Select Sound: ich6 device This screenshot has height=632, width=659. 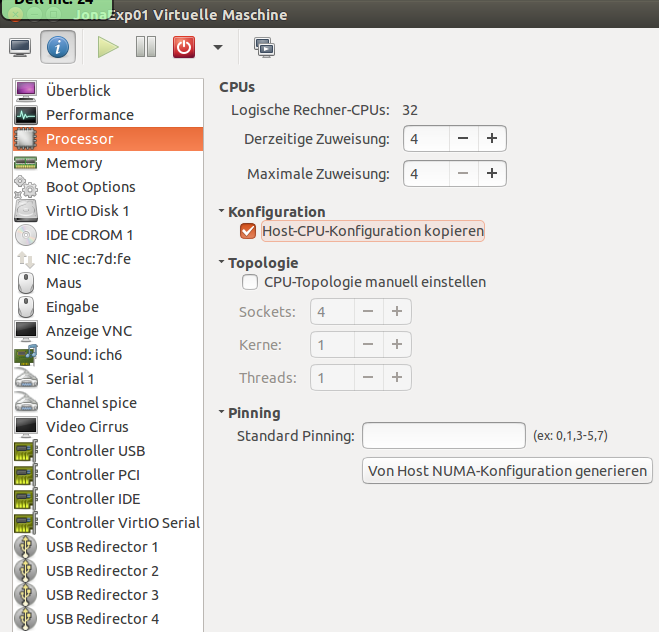(x=84, y=355)
